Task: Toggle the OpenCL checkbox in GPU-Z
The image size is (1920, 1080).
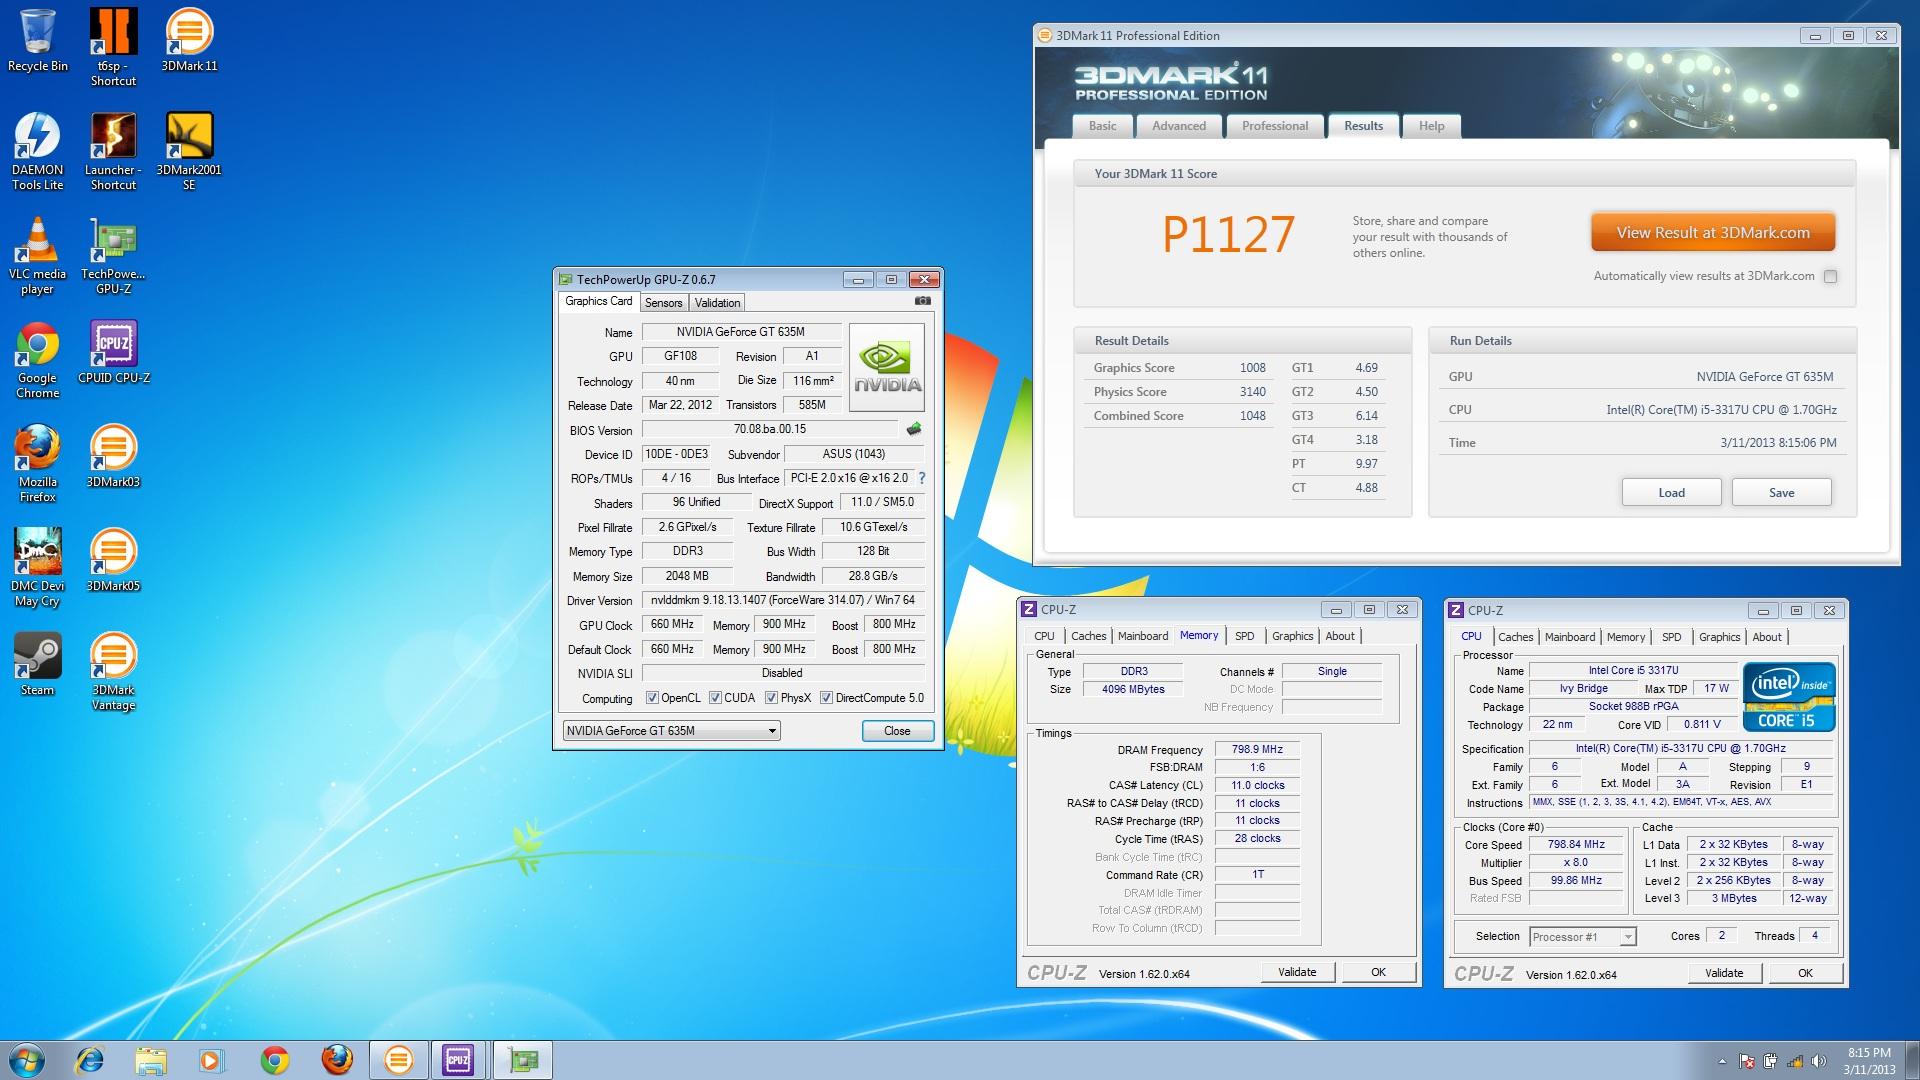Action: click(652, 698)
